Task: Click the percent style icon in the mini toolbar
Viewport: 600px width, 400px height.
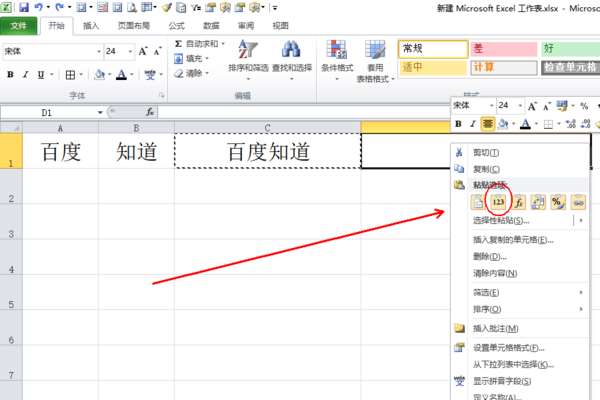Action: pyautogui.click(x=584, y=106)
